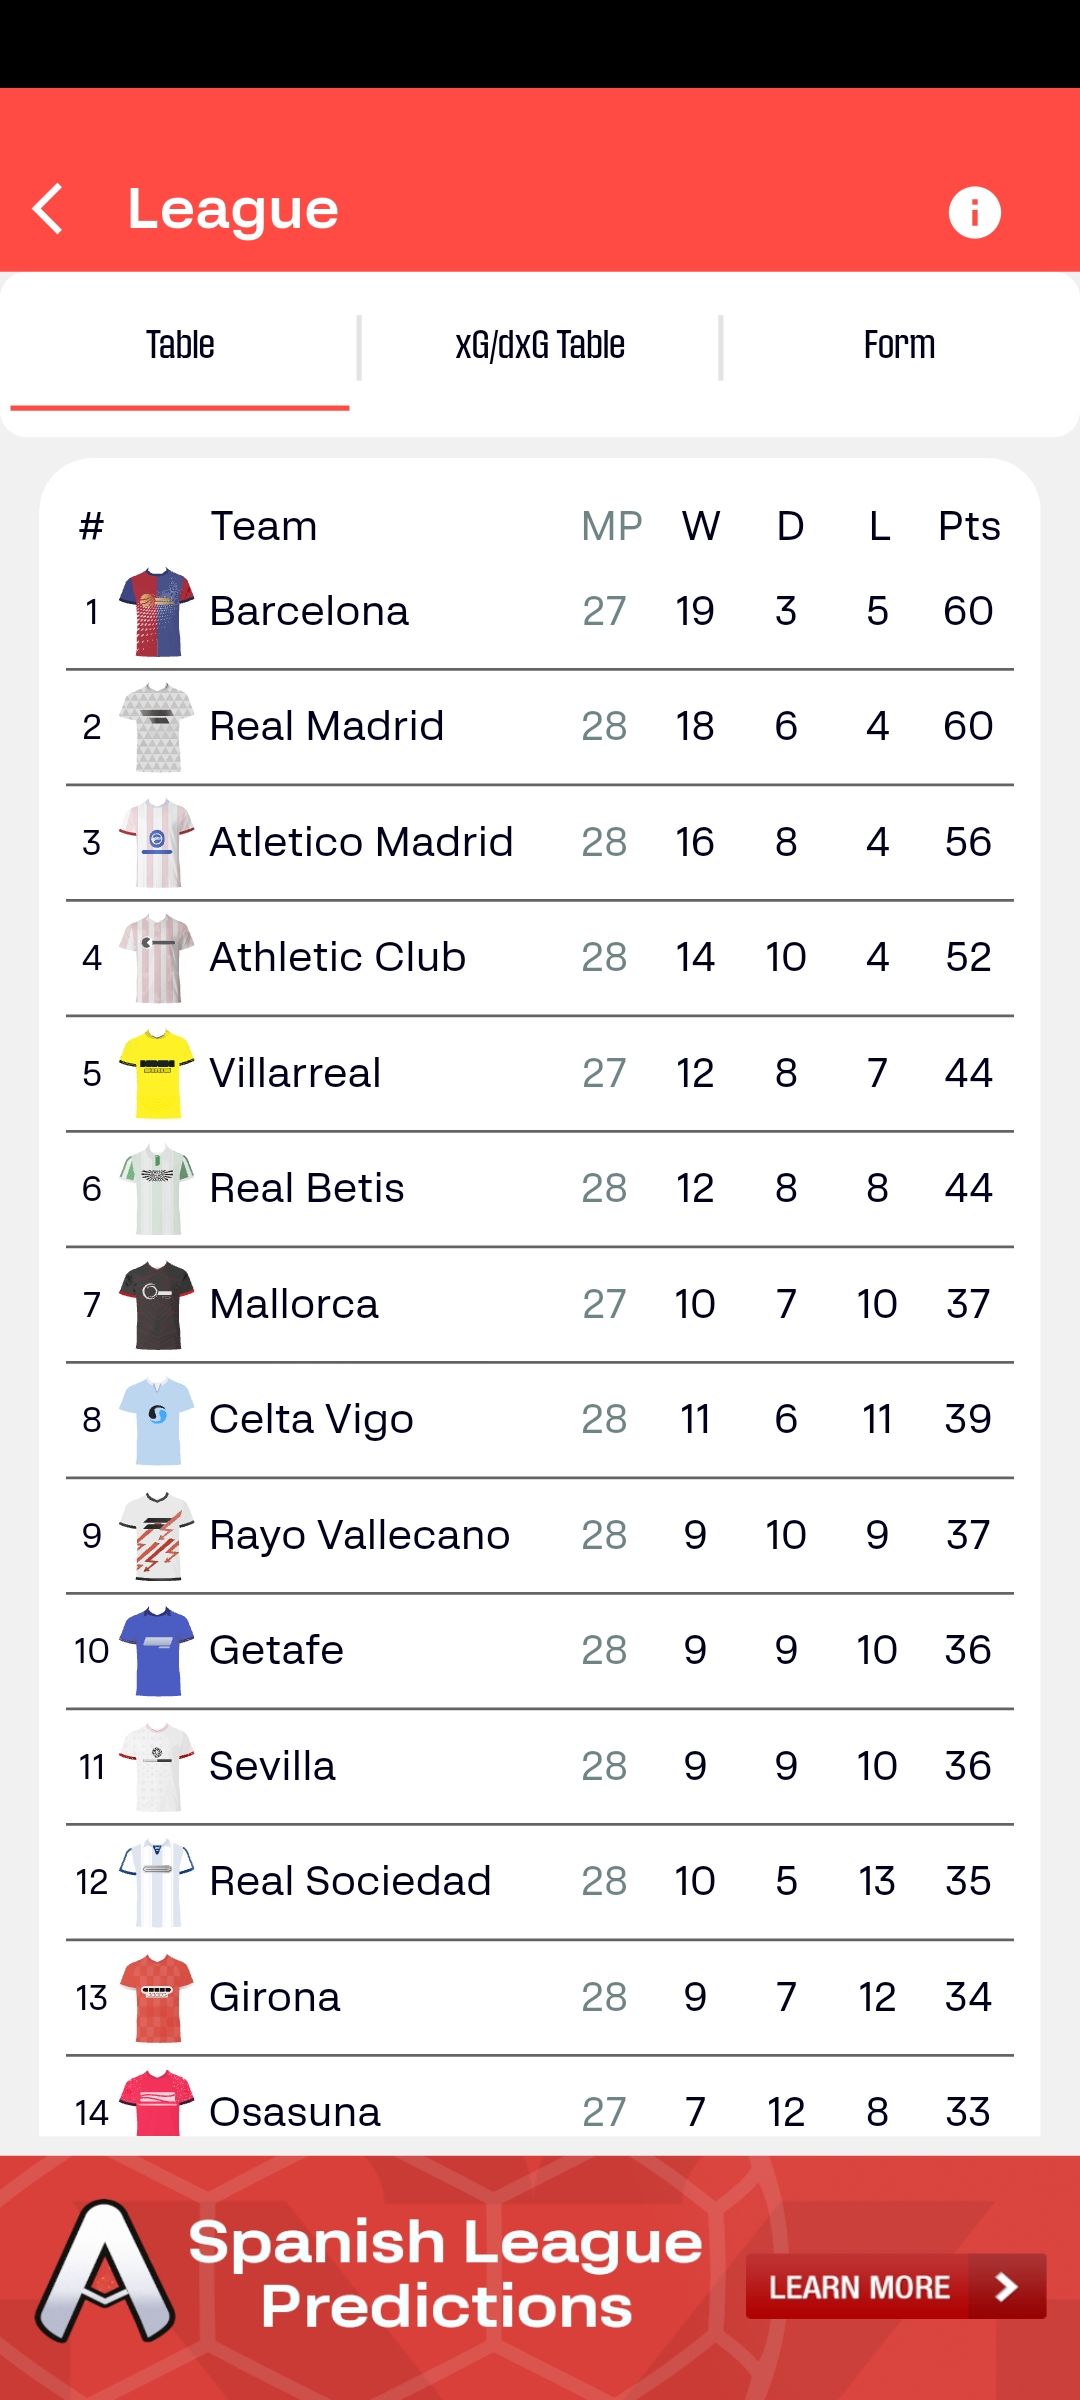Open the Spanish League Predictions banner

pos(540,2278)
